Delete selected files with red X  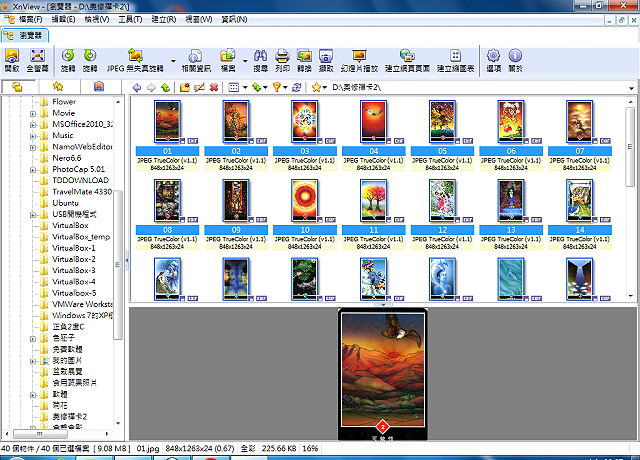pos(213,87)
